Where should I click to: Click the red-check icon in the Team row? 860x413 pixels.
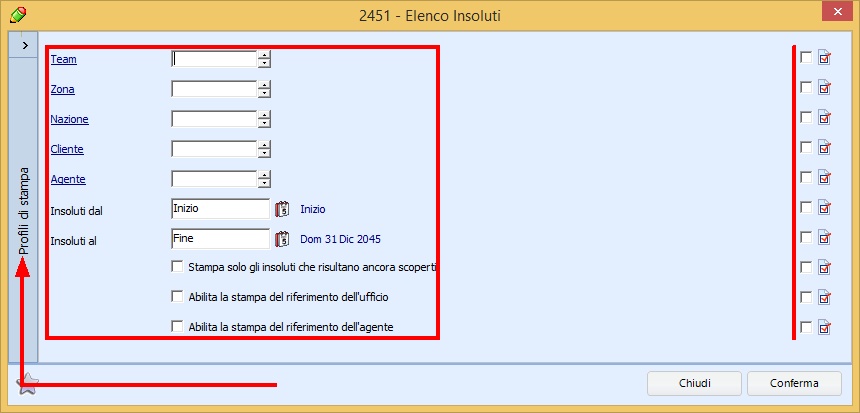[824, 59]
